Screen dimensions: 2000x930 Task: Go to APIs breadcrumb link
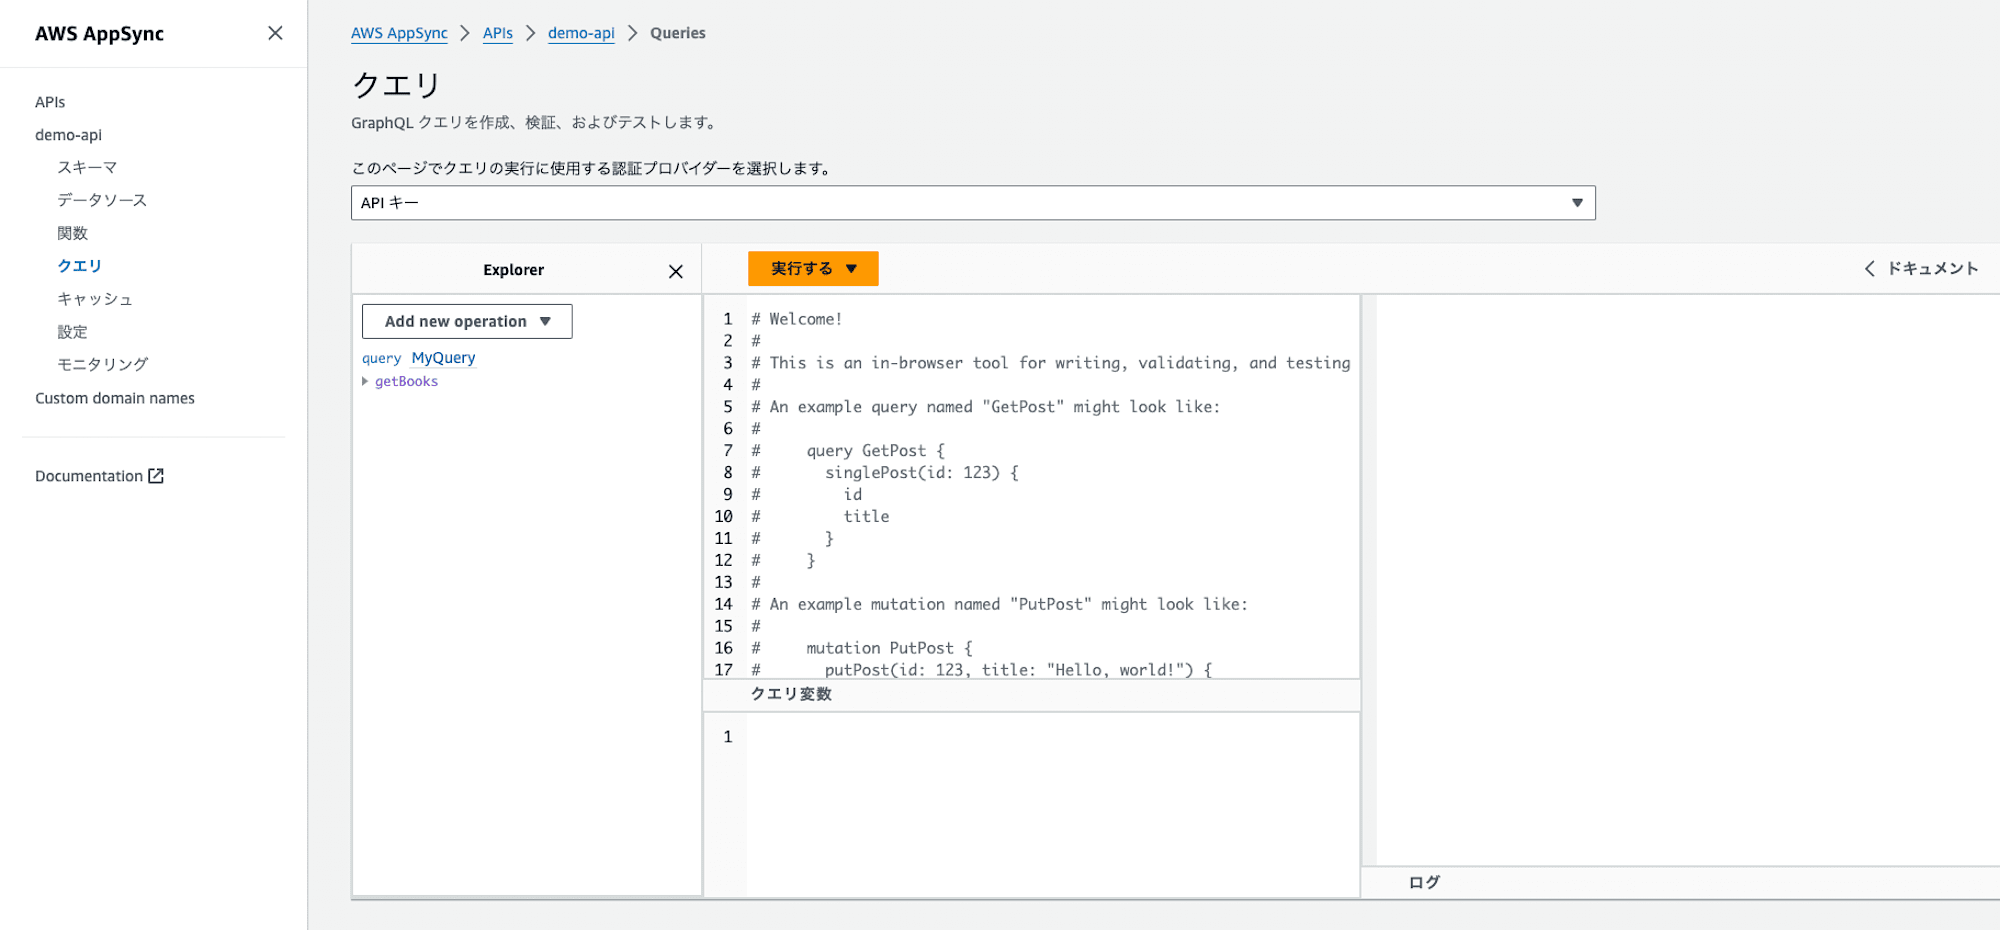tap(498, 33)
